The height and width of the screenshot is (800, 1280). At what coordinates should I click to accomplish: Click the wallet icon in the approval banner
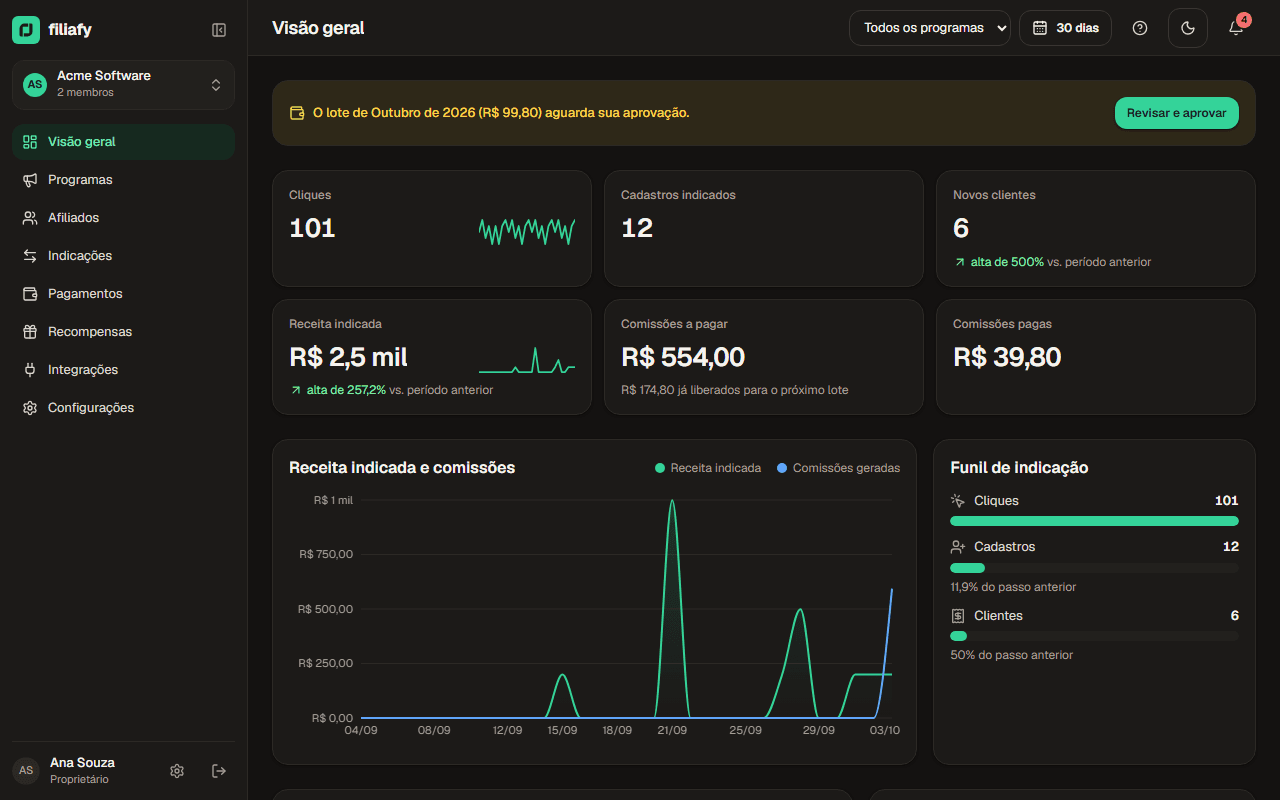click(x=297, y=113)
